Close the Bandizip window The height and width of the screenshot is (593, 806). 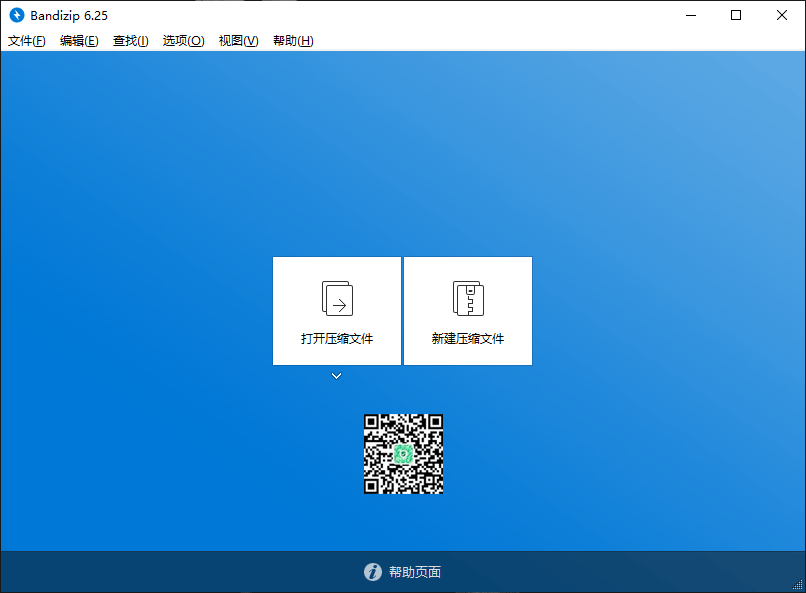[x=782, y=15]
